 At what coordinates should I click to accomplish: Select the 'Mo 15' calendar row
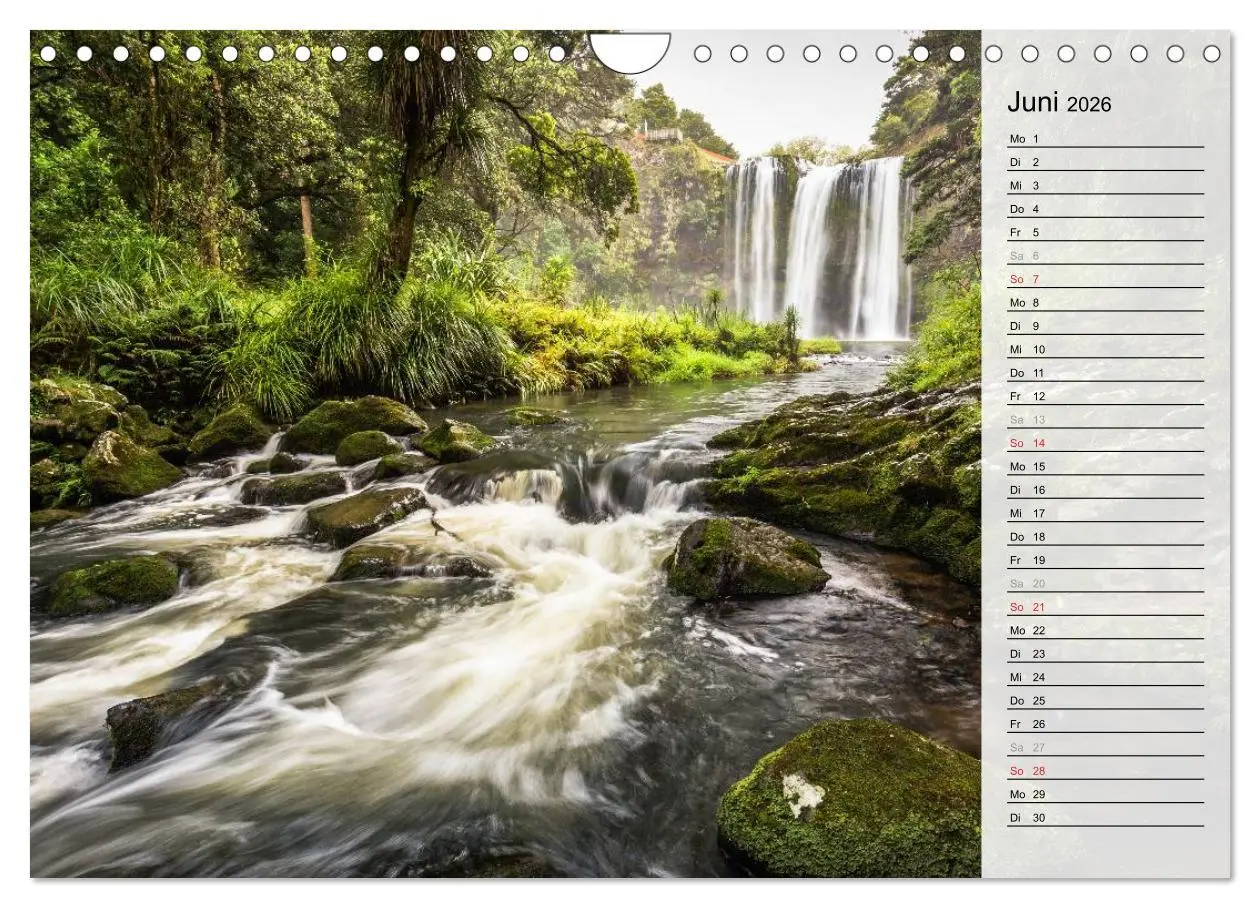point(1105,466)
